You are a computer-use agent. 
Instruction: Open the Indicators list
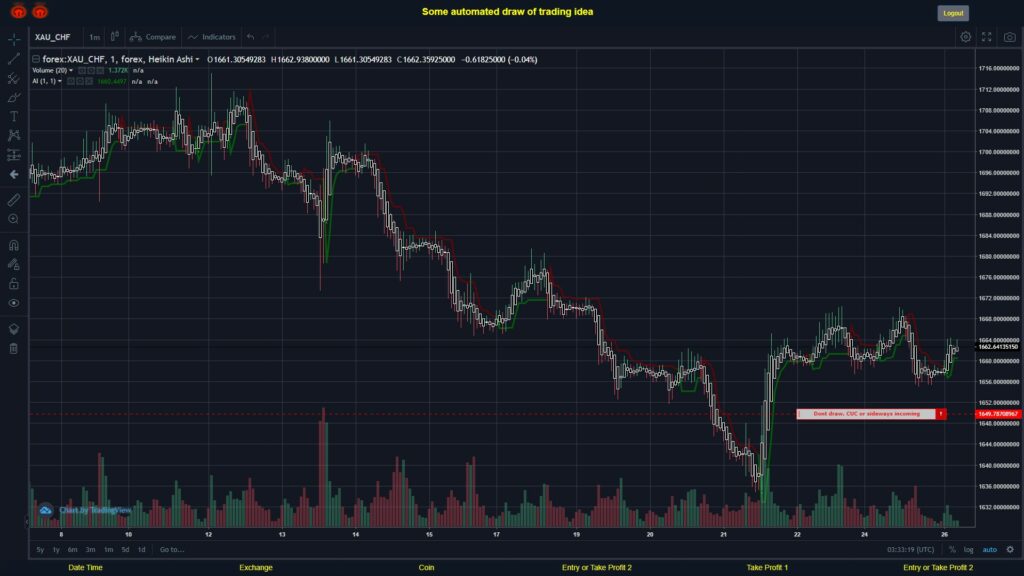click(212, 37)
